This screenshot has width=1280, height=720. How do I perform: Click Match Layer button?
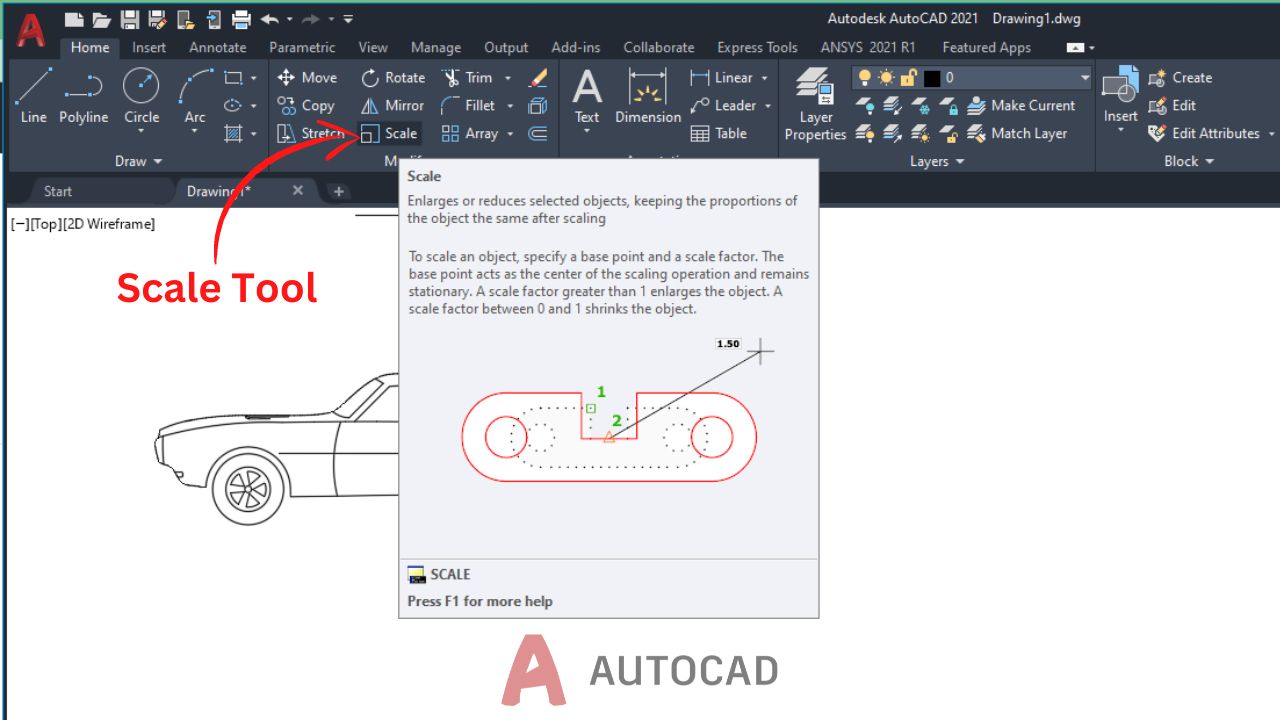pyautogui.click(x=1018, y=133)
